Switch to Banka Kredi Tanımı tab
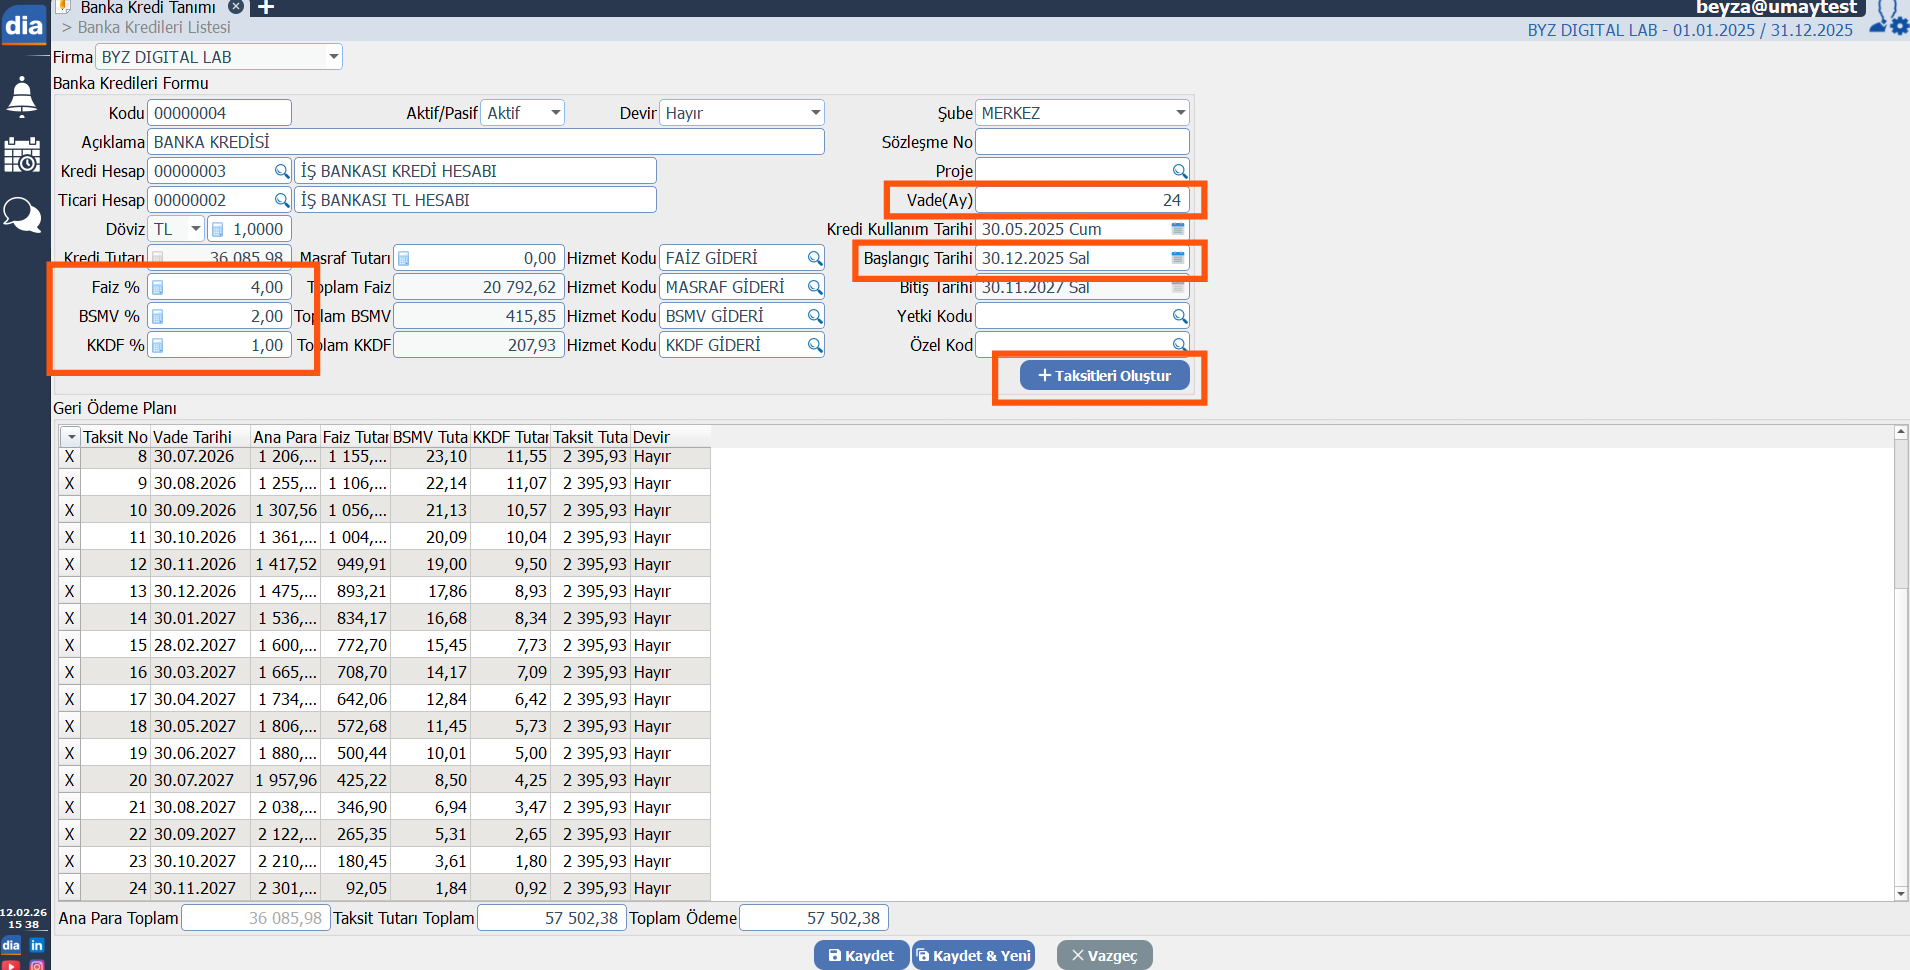The height and width of the screenshot is (970, 1910). pos(148,8)
